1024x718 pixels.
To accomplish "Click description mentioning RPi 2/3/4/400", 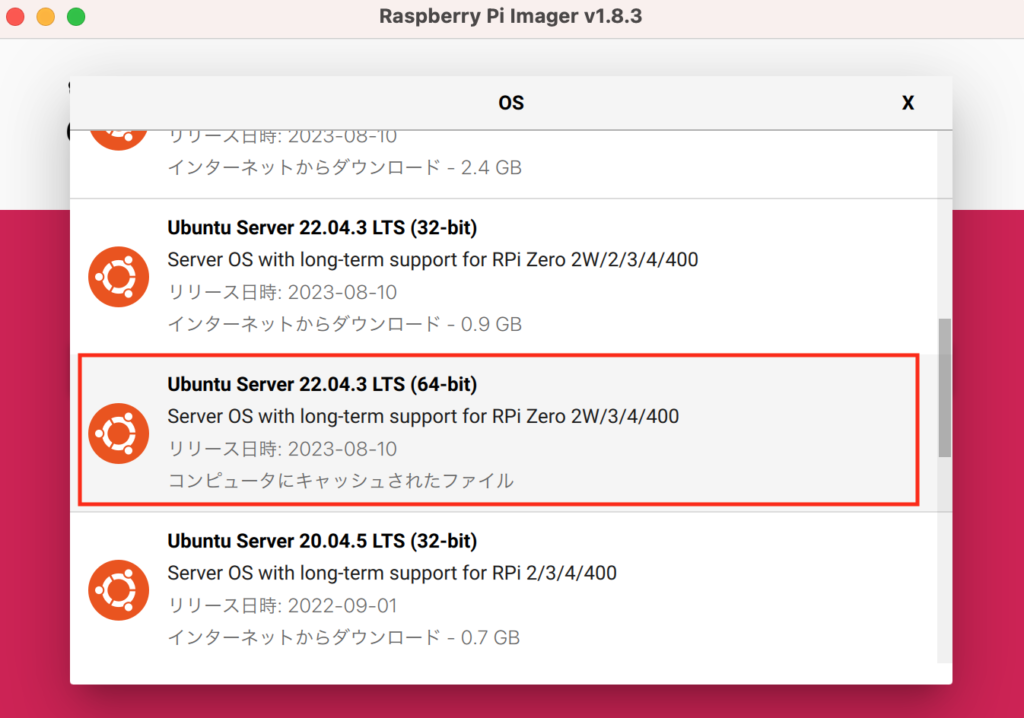I will [392, 573].
